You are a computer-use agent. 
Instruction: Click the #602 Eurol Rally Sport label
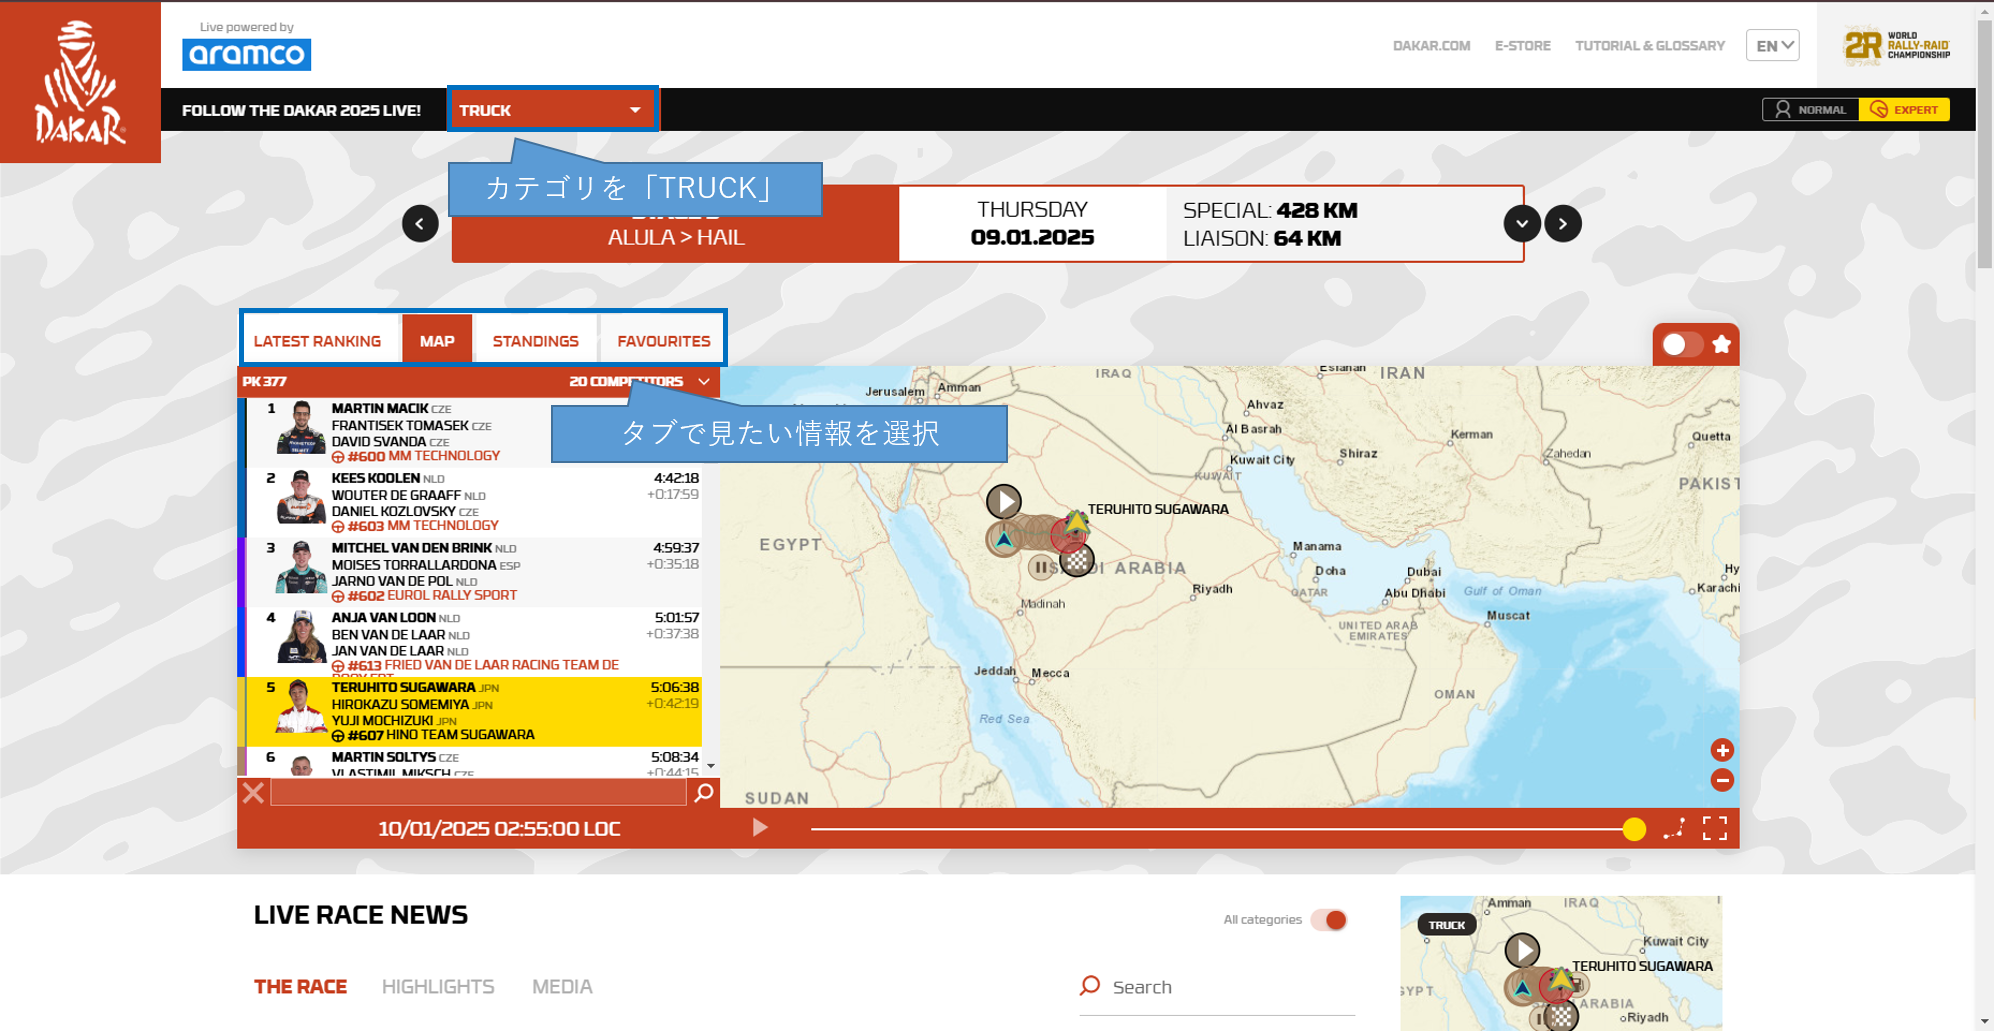click(x=424, y=596)
